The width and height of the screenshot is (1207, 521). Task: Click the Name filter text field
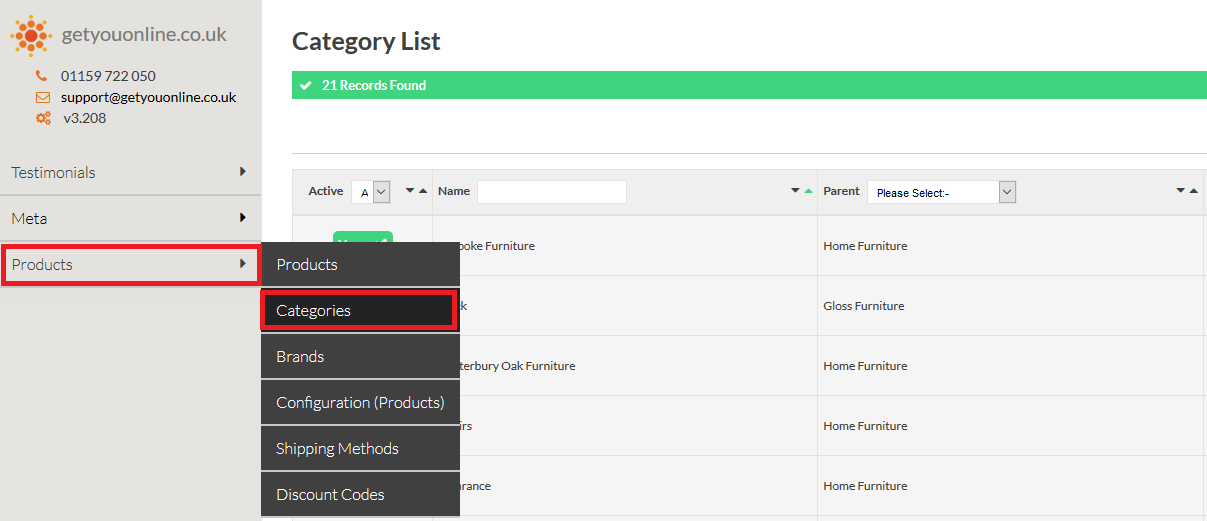coord(552,192)
